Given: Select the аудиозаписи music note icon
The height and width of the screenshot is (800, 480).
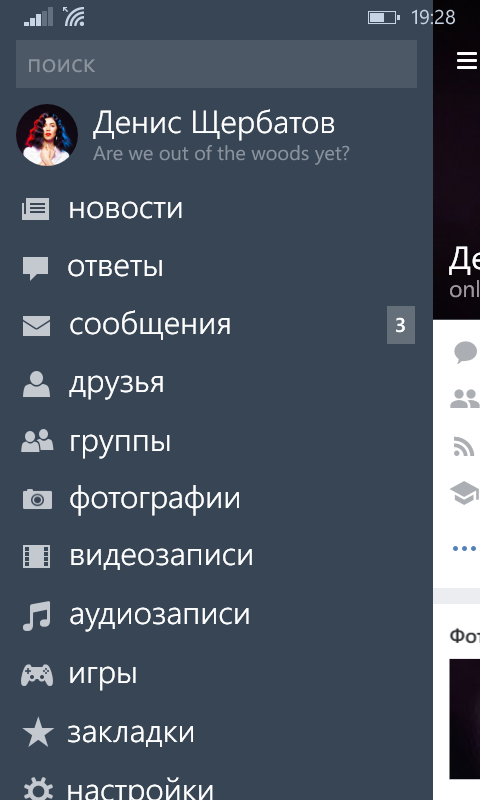Looking at the screenshot, I should (37, 616).
